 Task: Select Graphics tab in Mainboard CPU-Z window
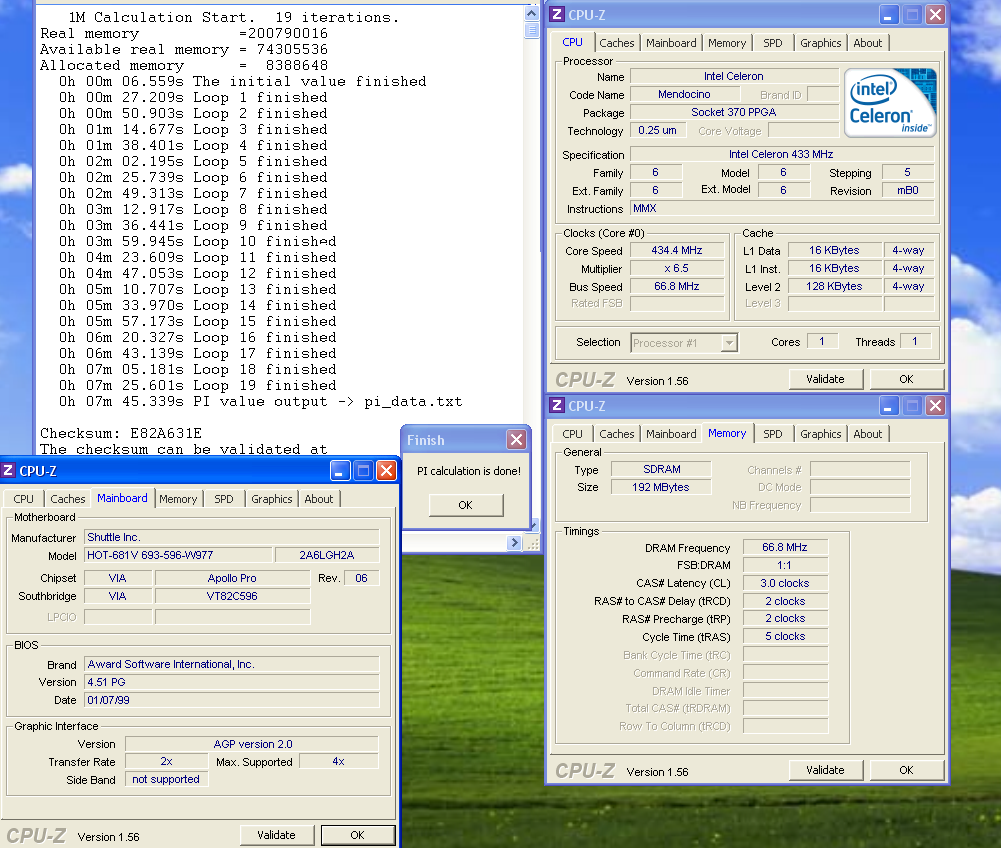tap(271, 499)
